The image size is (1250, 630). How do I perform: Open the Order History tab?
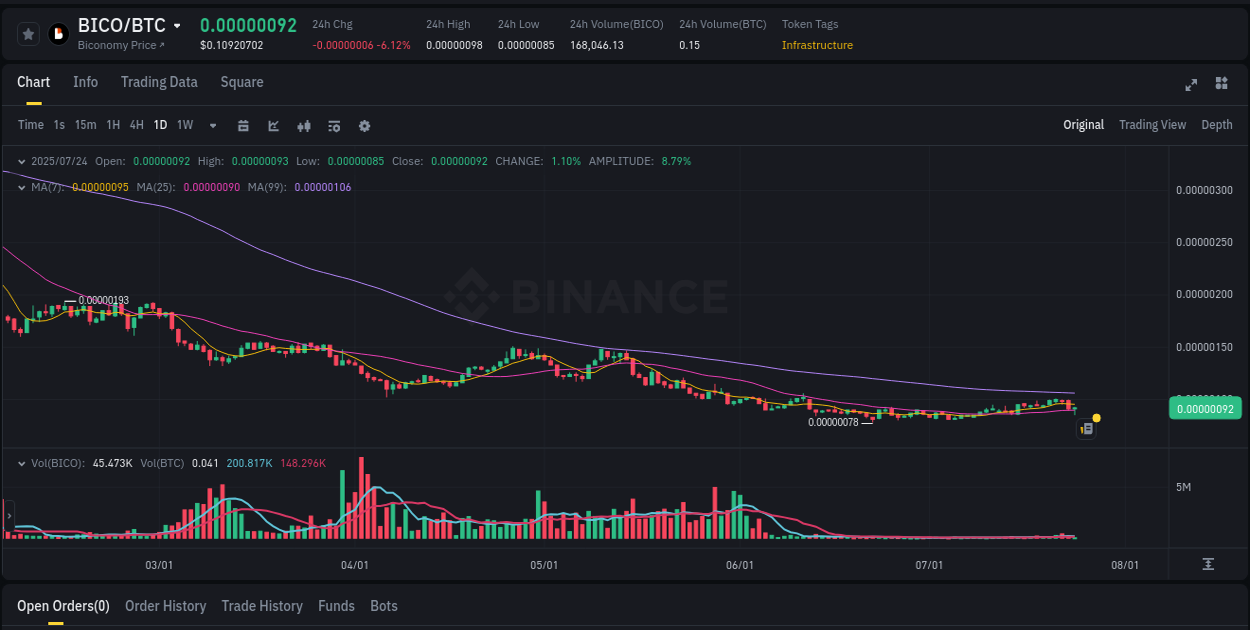[165, 606]
